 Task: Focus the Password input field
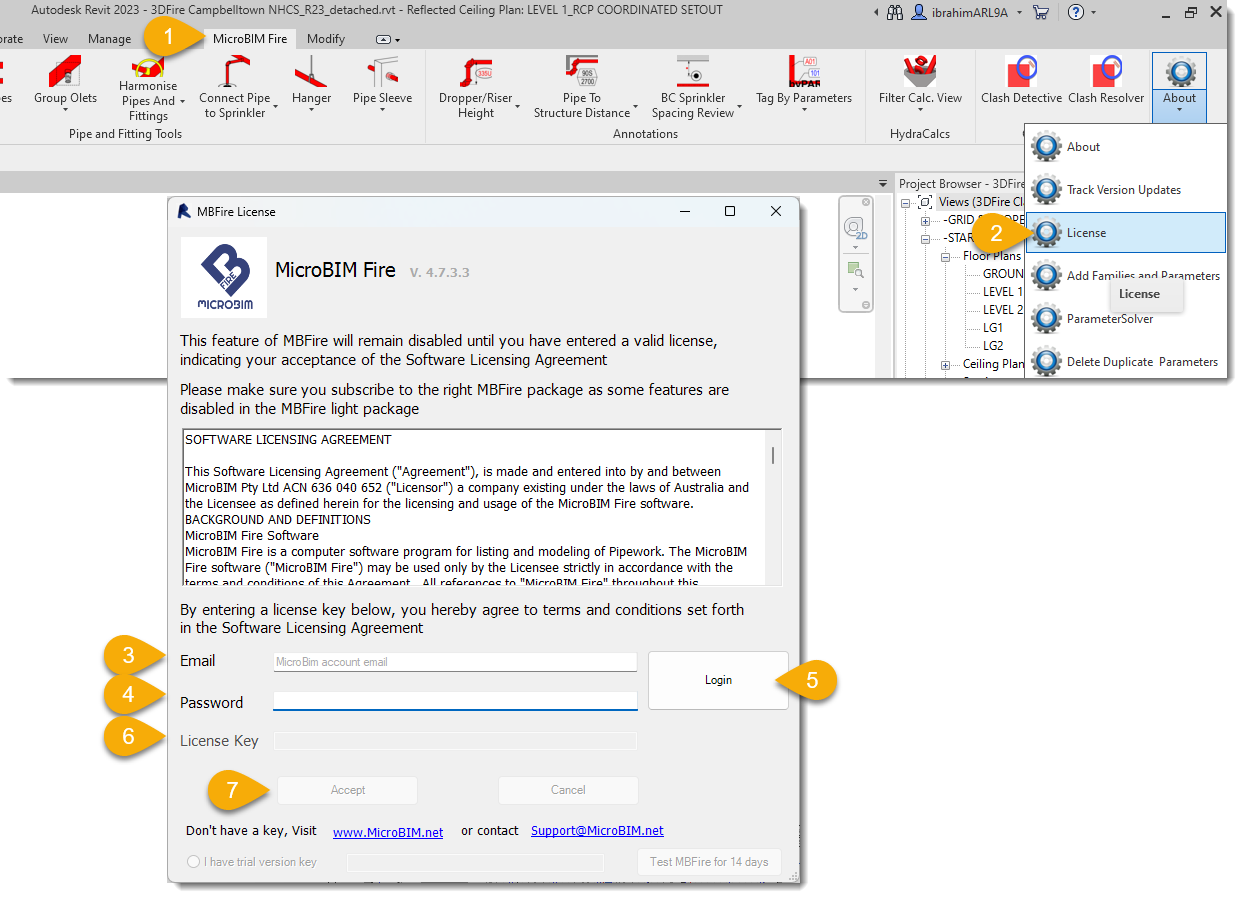coord(455,701)
